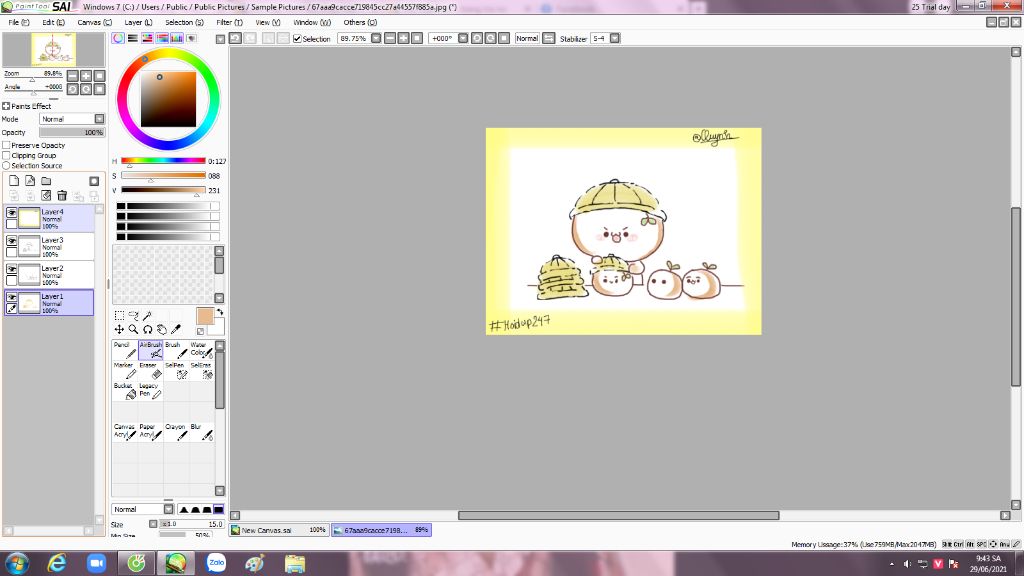
Task: Choose the lasso selection tool
Action: [x=133, y=316]
